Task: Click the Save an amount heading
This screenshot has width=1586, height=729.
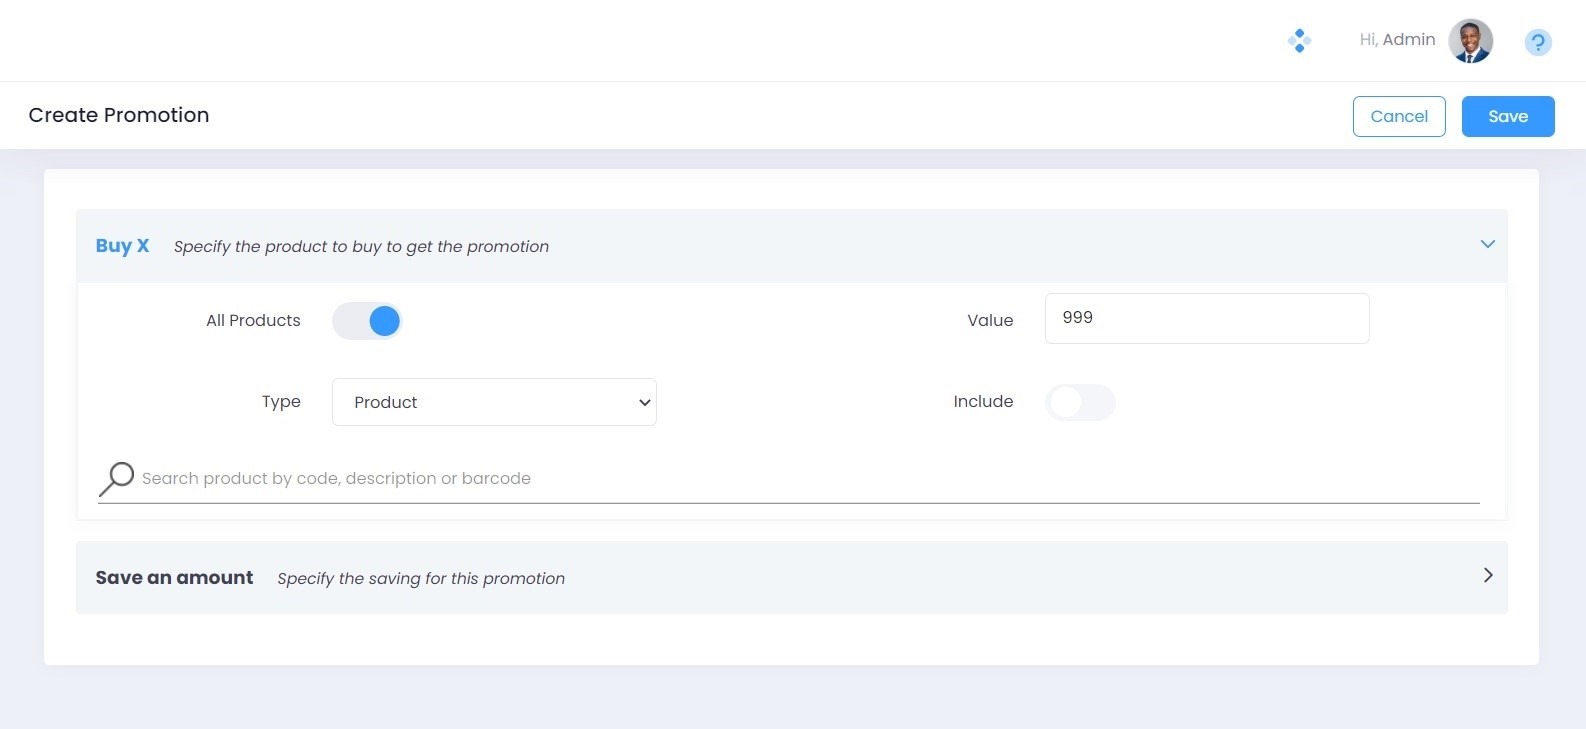Action: tap(174, 578)
